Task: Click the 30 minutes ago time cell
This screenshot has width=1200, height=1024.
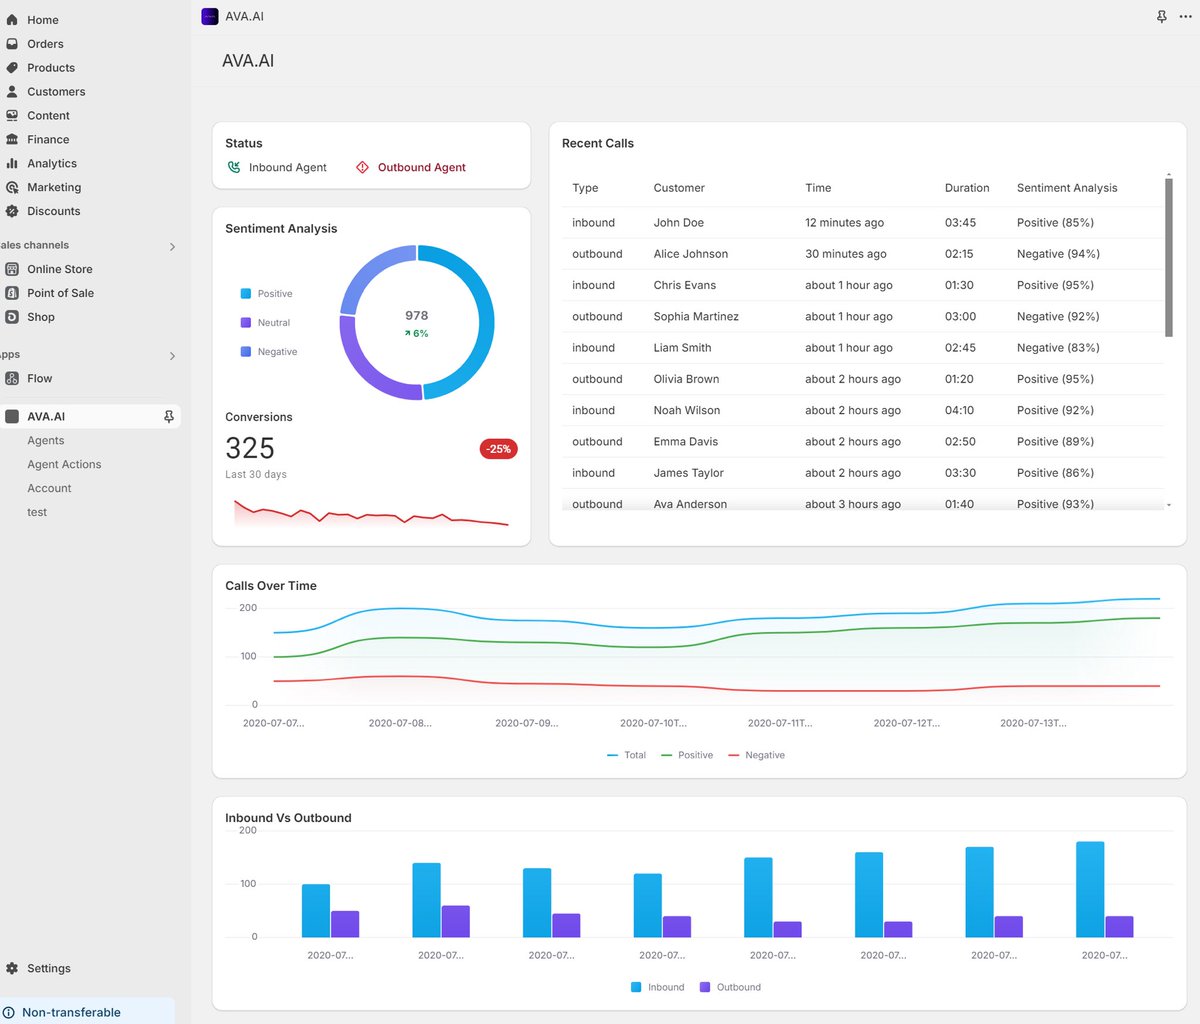Action: coord(846,254)
